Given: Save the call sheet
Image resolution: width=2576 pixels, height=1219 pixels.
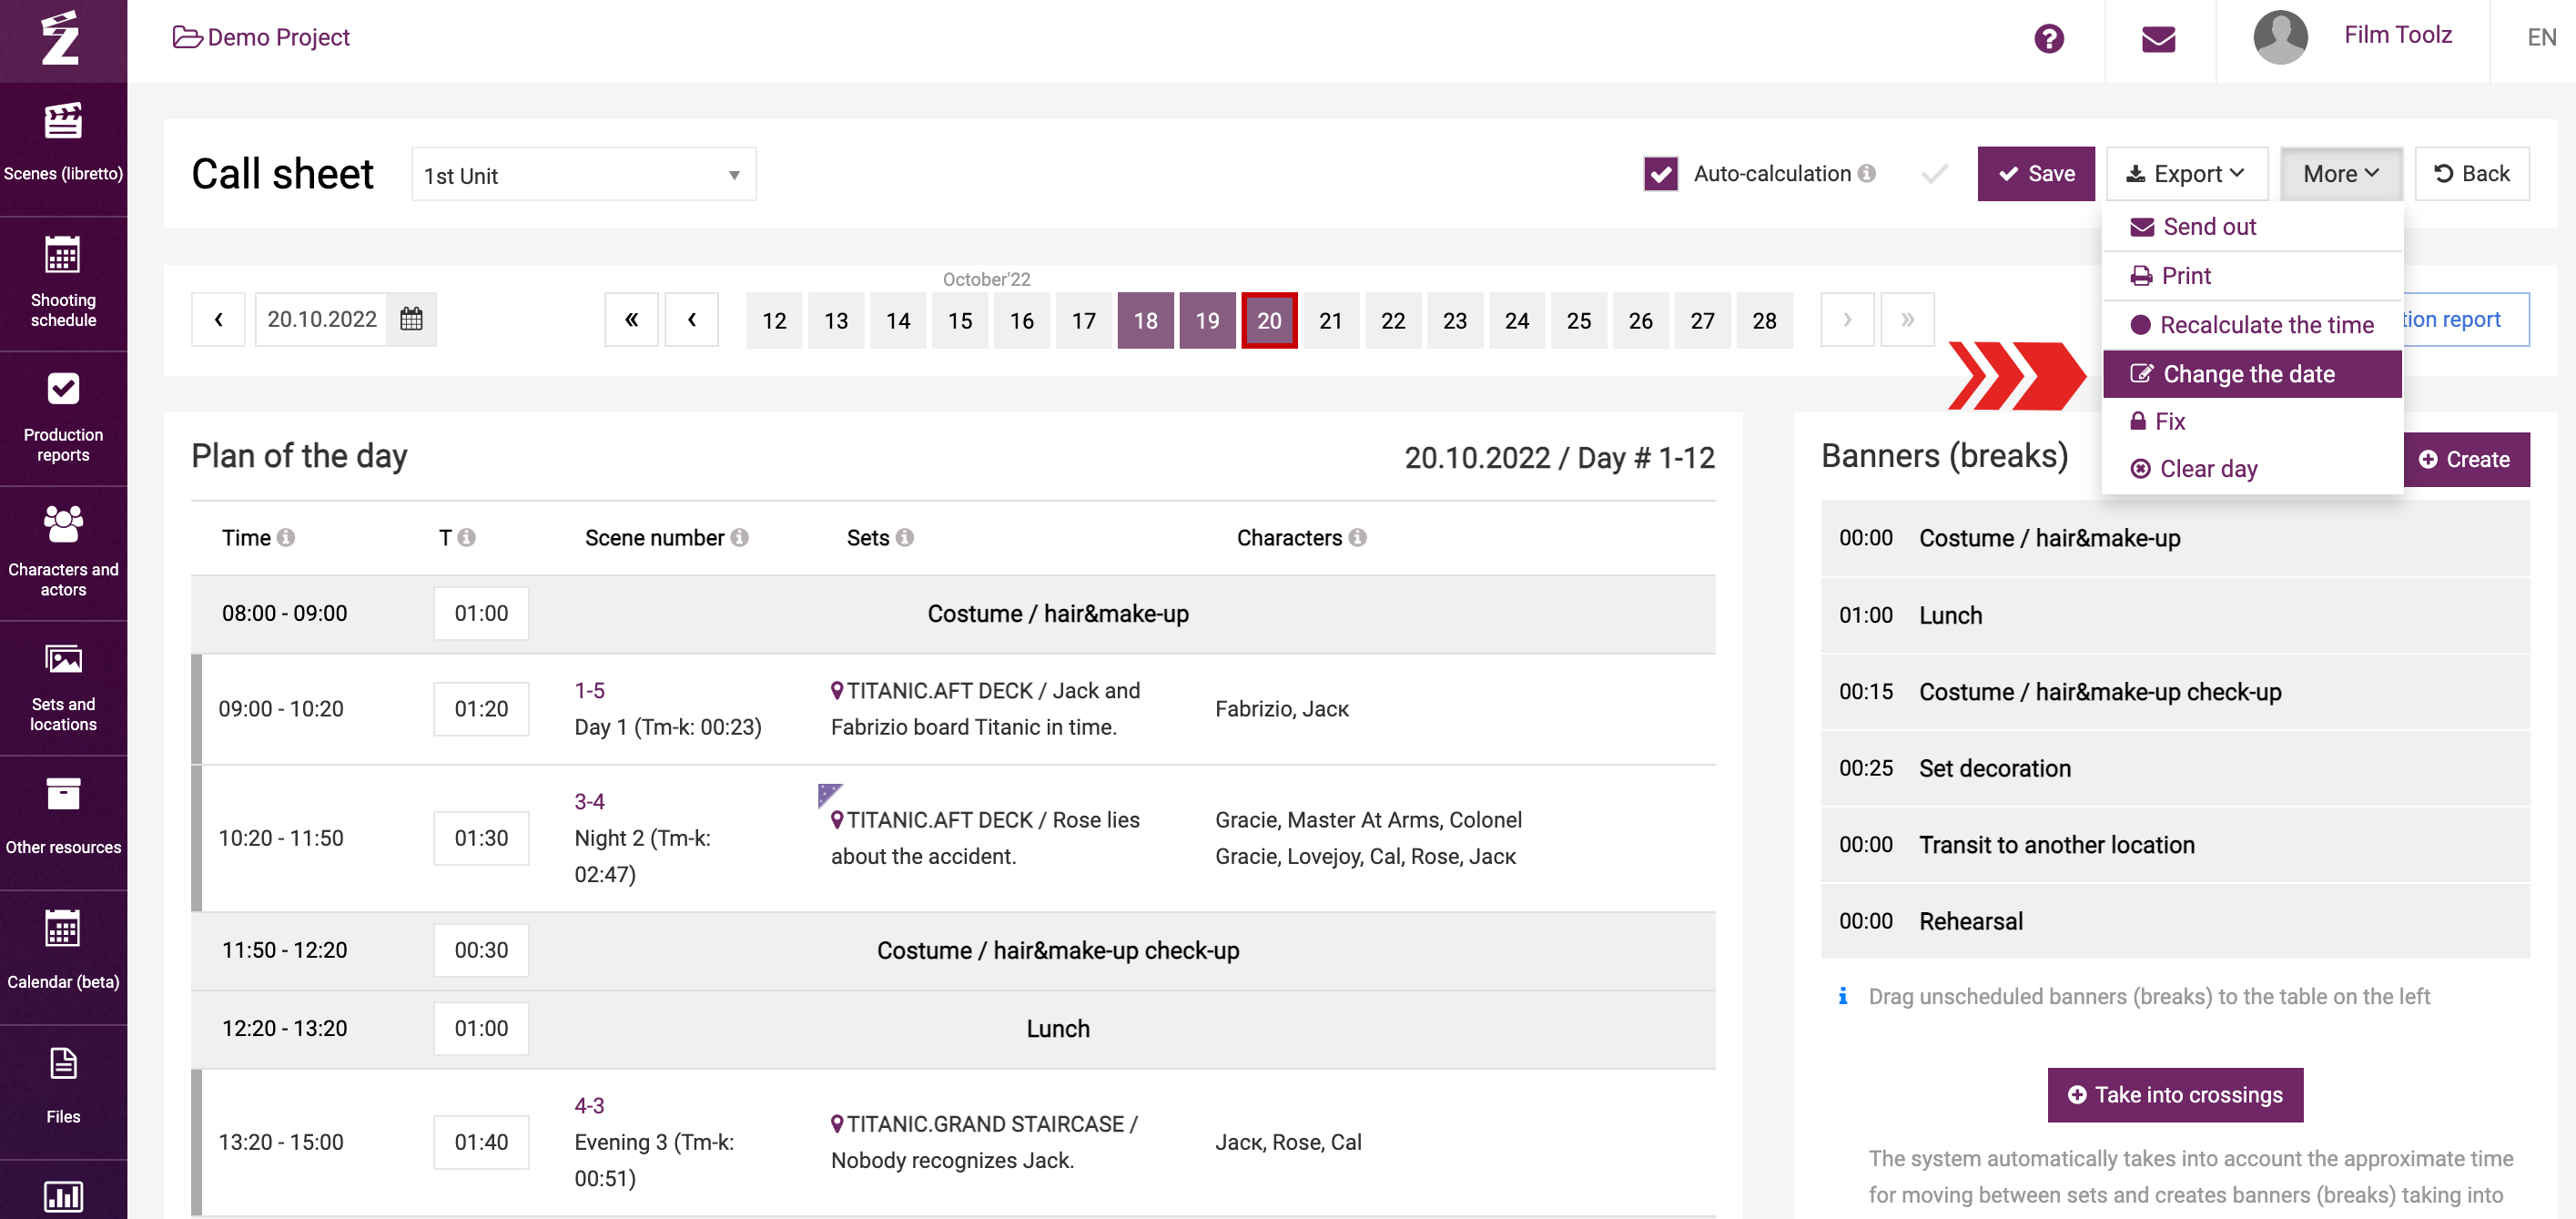Looking at the screenshot, I should pyautogui.click(x=2035, y=174).
